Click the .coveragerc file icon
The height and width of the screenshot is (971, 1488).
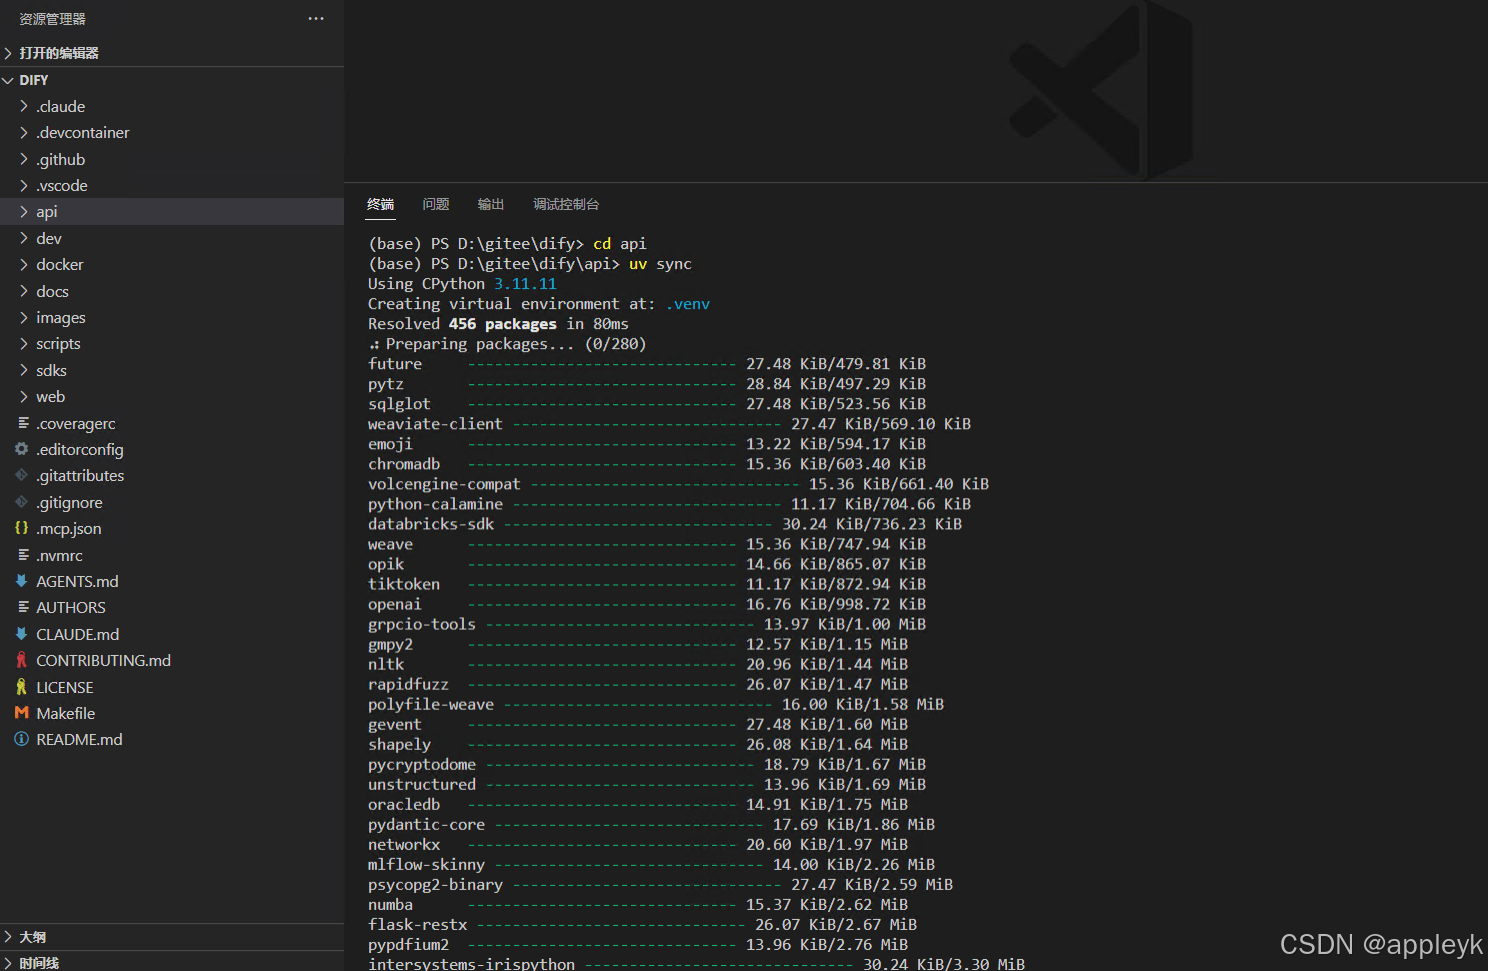[23, 423]
